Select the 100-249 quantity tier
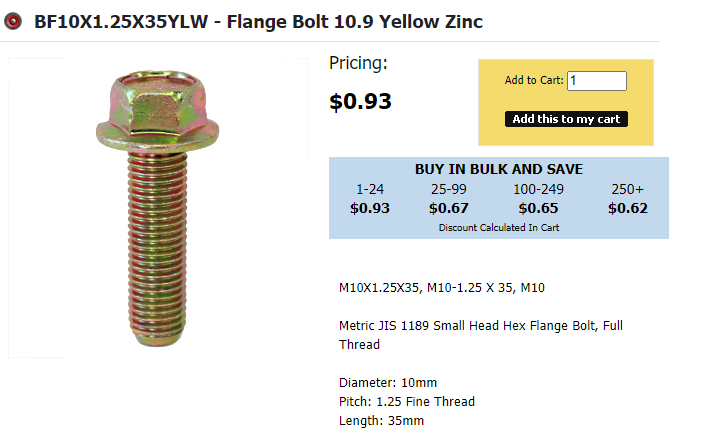 pos(538,189)
